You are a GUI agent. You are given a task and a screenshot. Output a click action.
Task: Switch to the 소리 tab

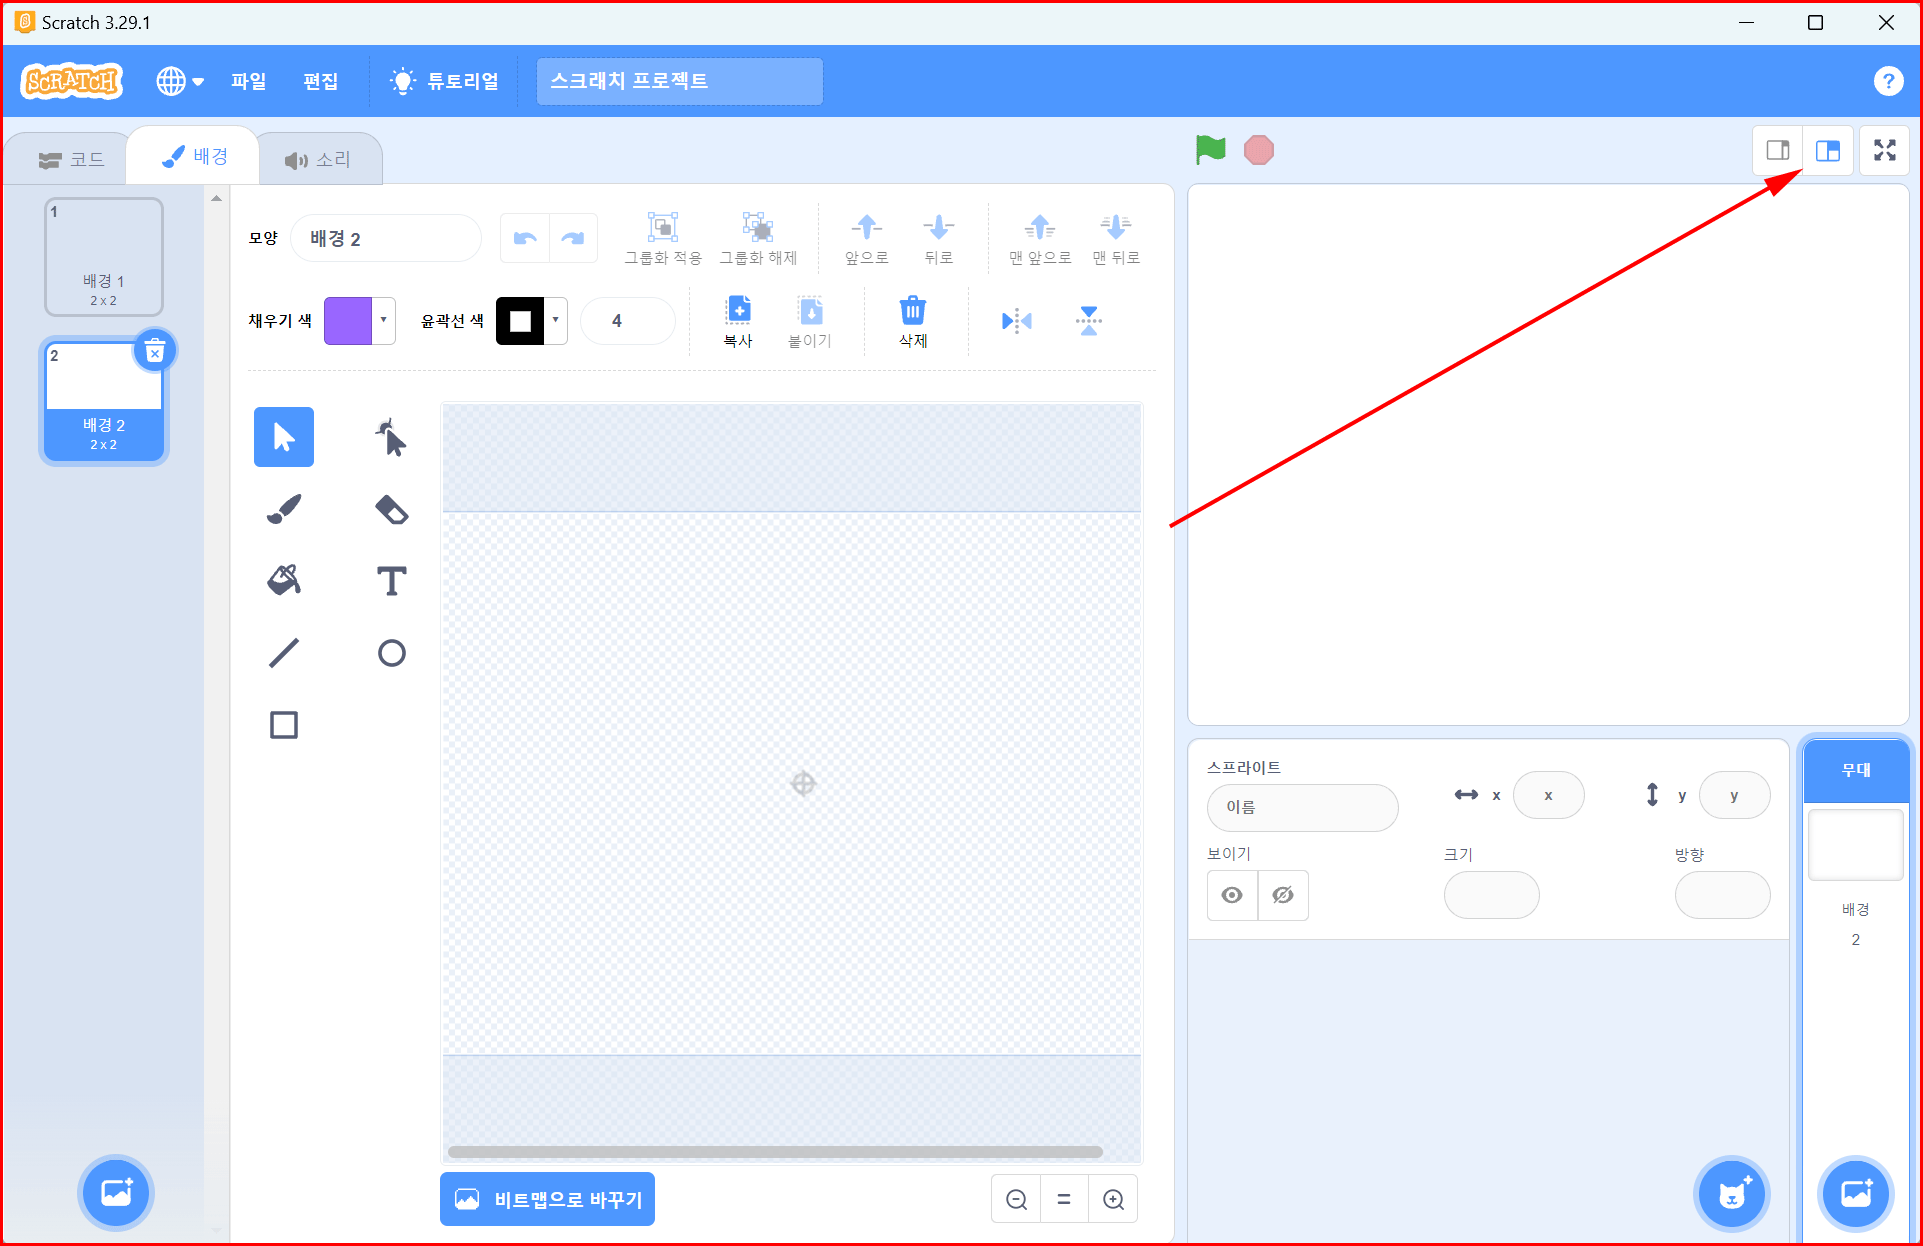point(318,160)
